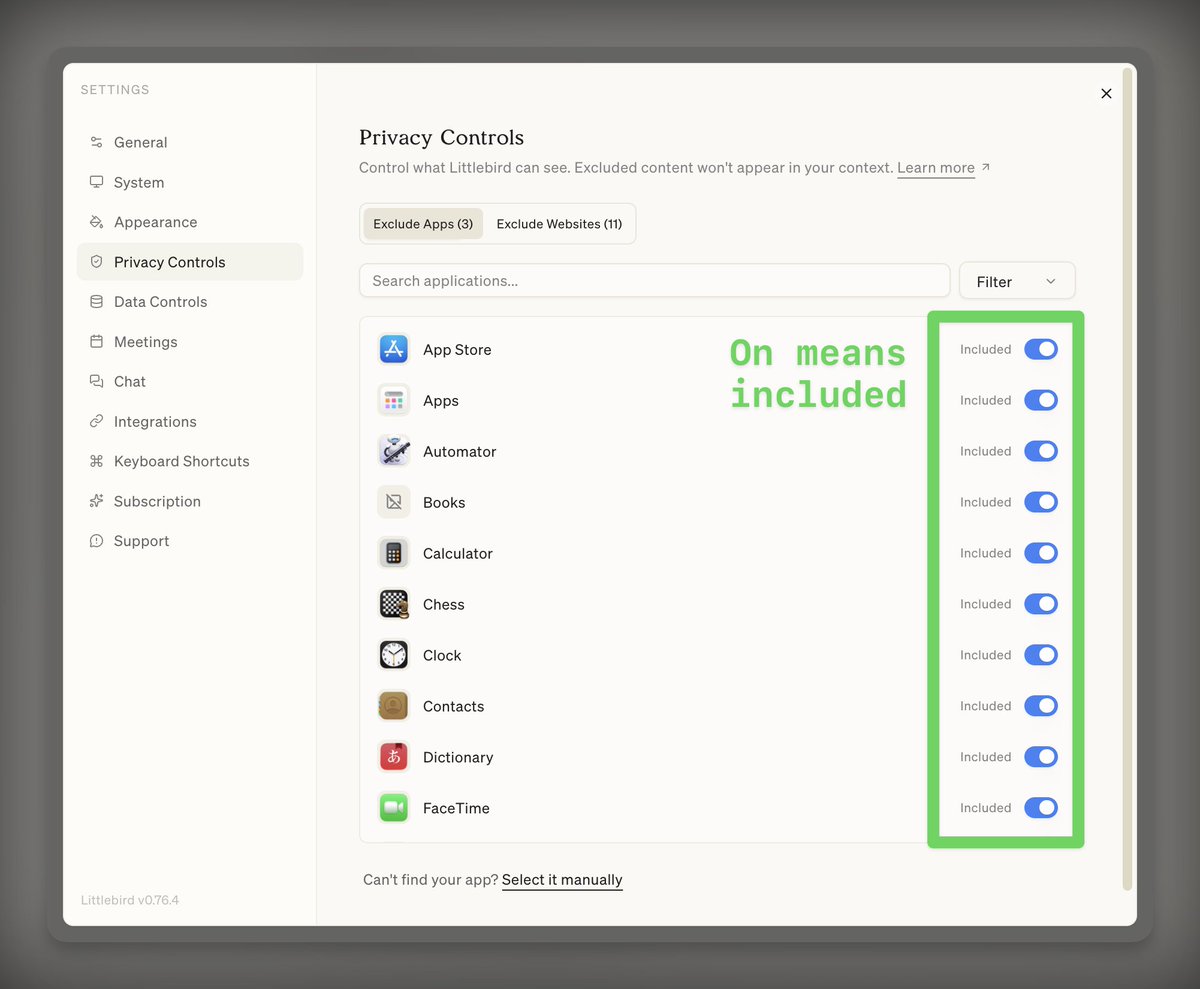Click the Littlebird v0.76.4 version text
This screenshot has width=1200, height=989.
pos(130,900)
